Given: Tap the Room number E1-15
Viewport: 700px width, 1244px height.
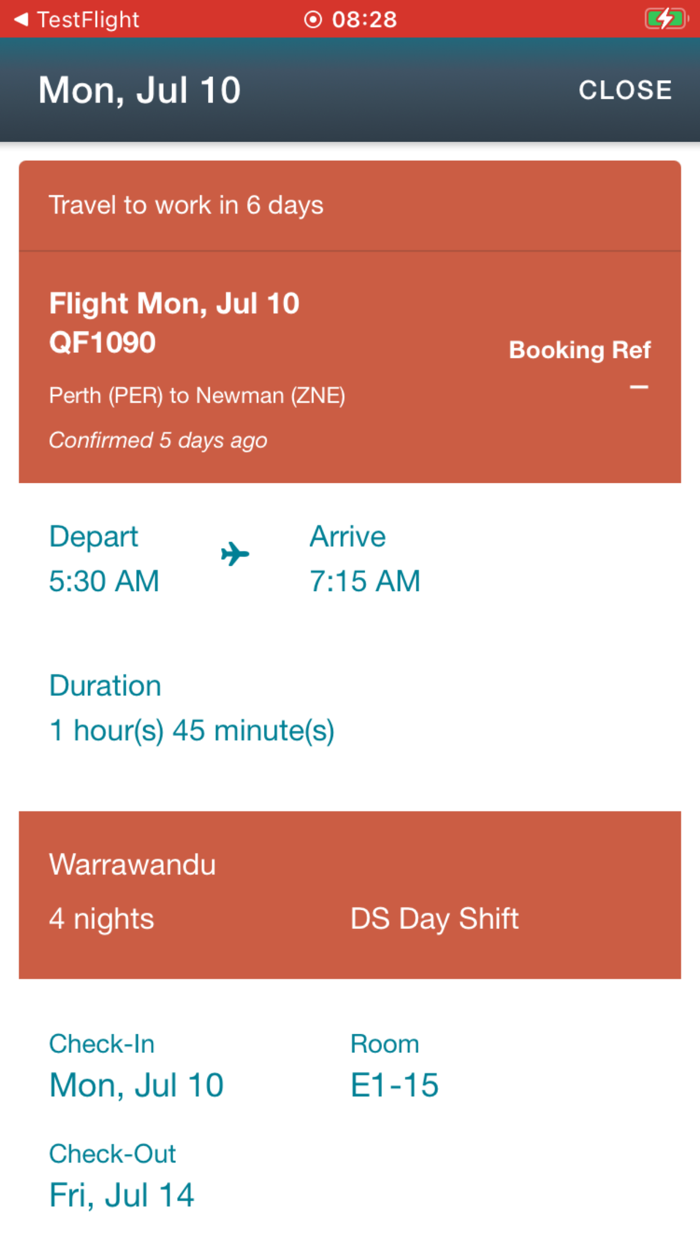Looking at the screenshot, I should [x=394, y=1085].
